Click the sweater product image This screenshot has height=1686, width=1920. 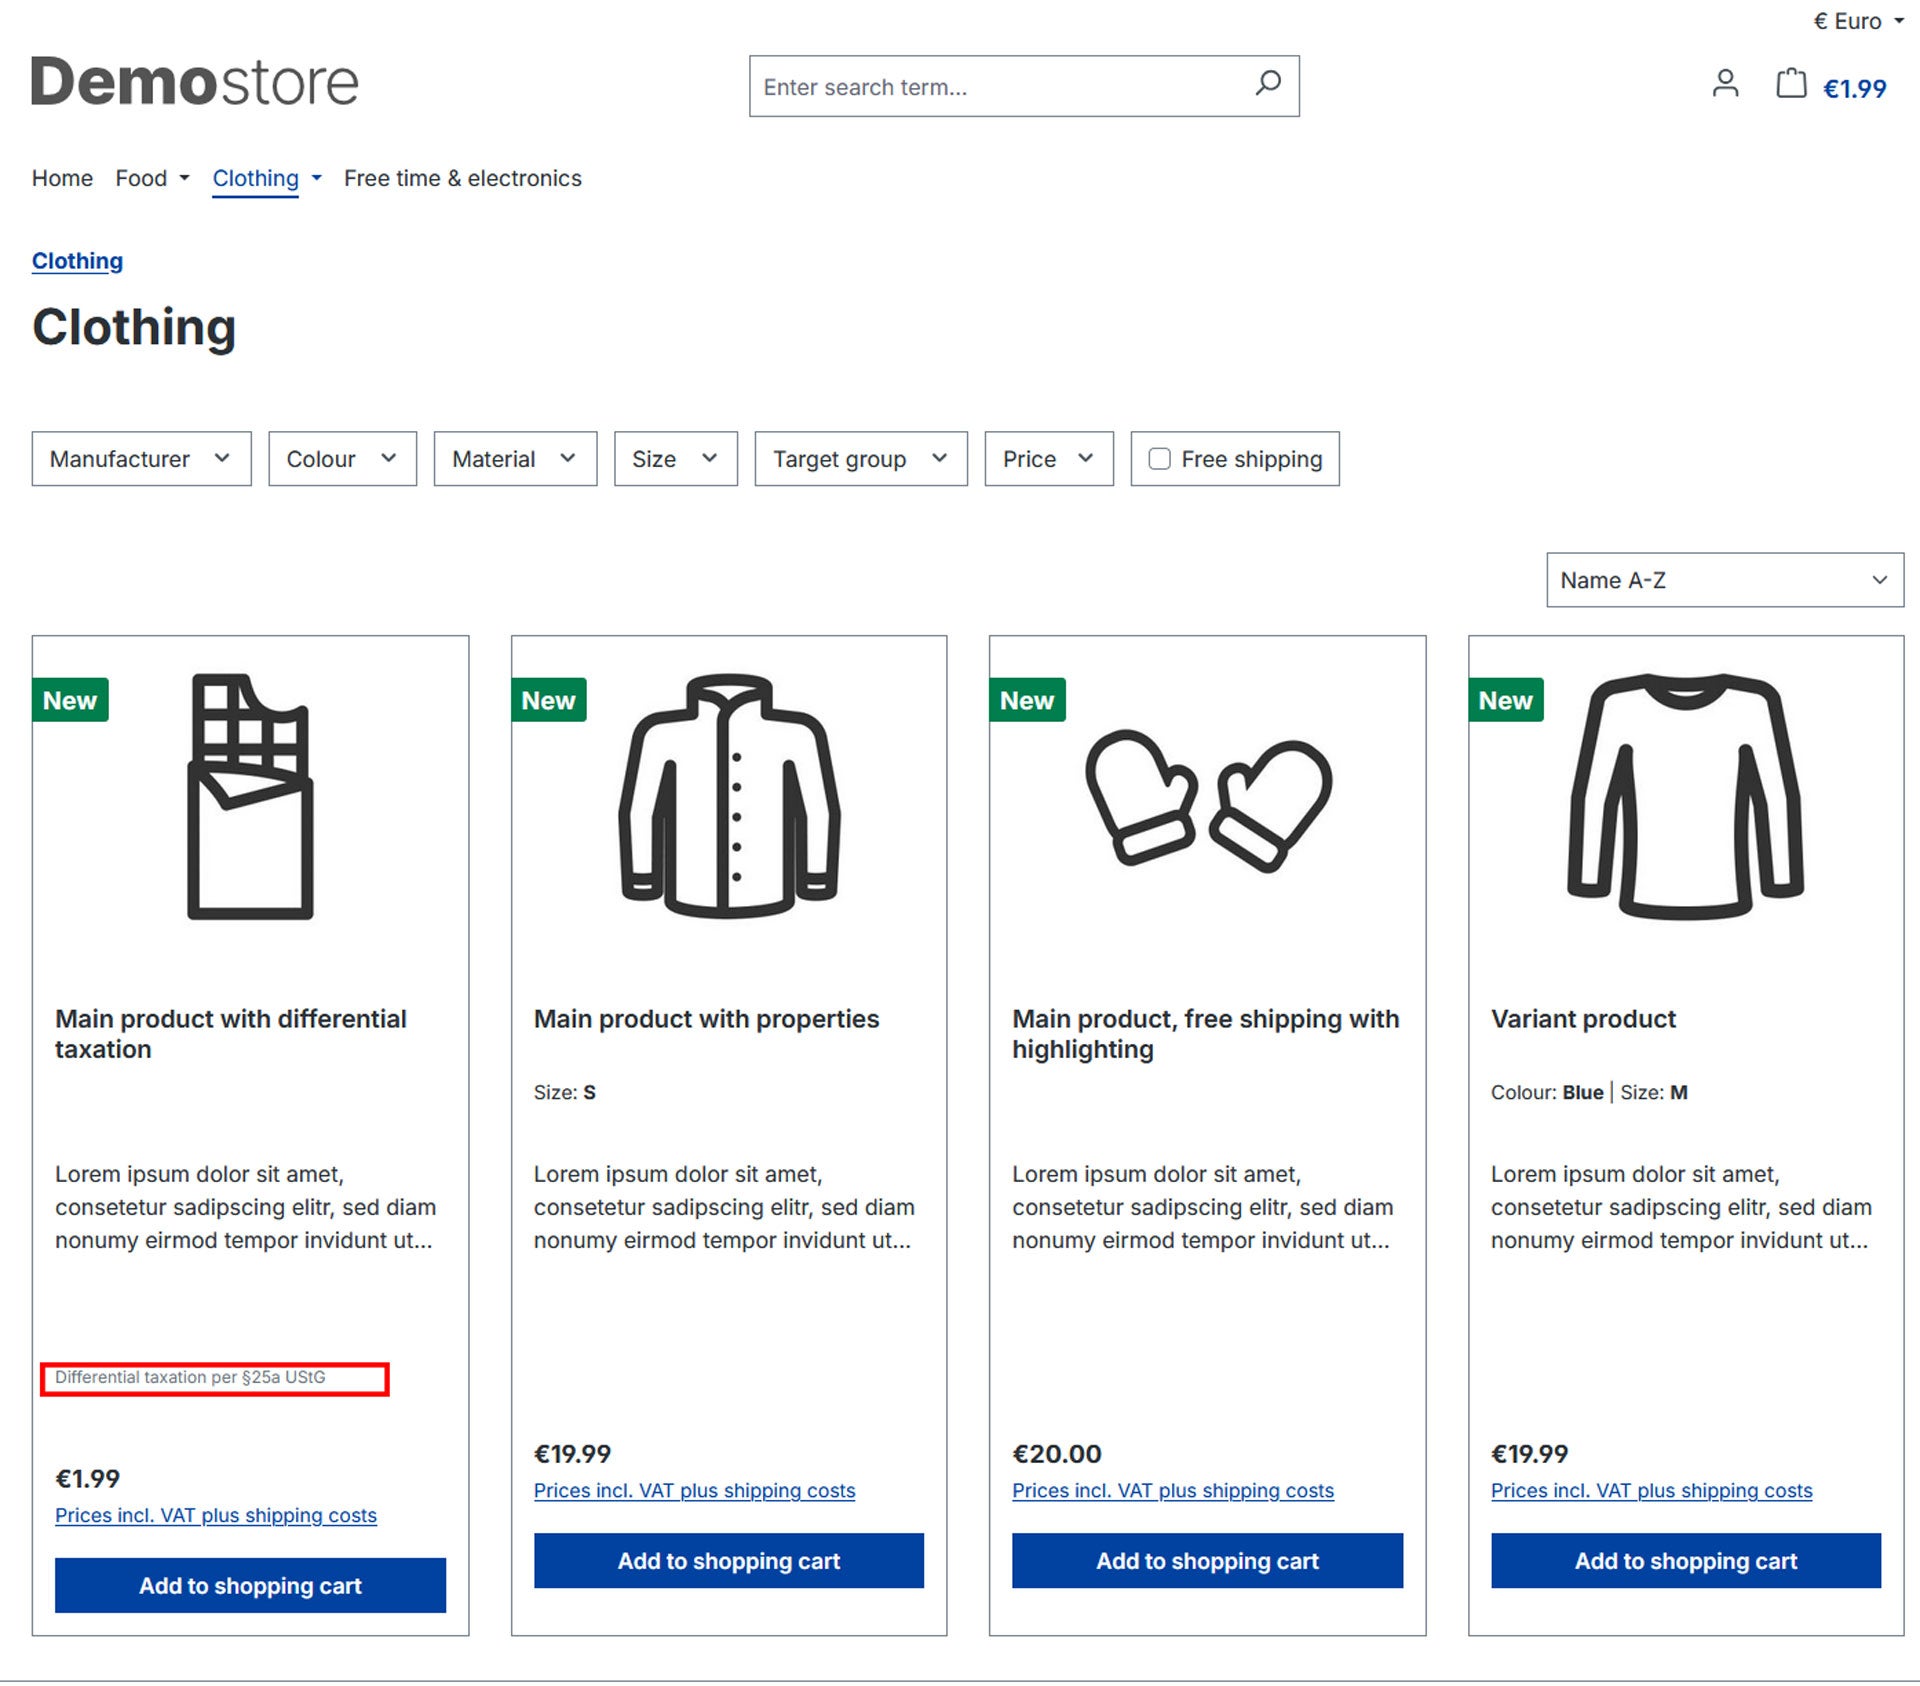tap(1686, 797)
